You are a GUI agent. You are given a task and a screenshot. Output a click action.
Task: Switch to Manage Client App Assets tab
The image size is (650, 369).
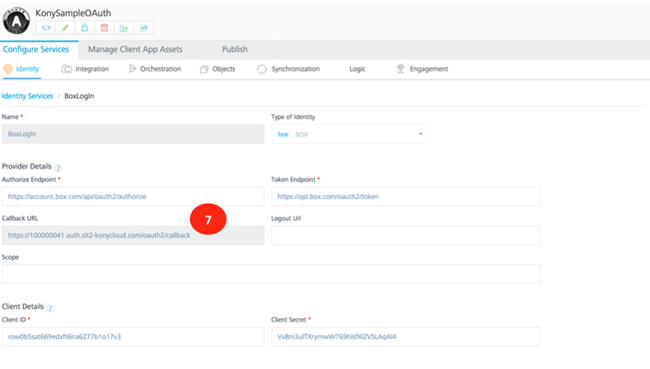click(135, 49)
